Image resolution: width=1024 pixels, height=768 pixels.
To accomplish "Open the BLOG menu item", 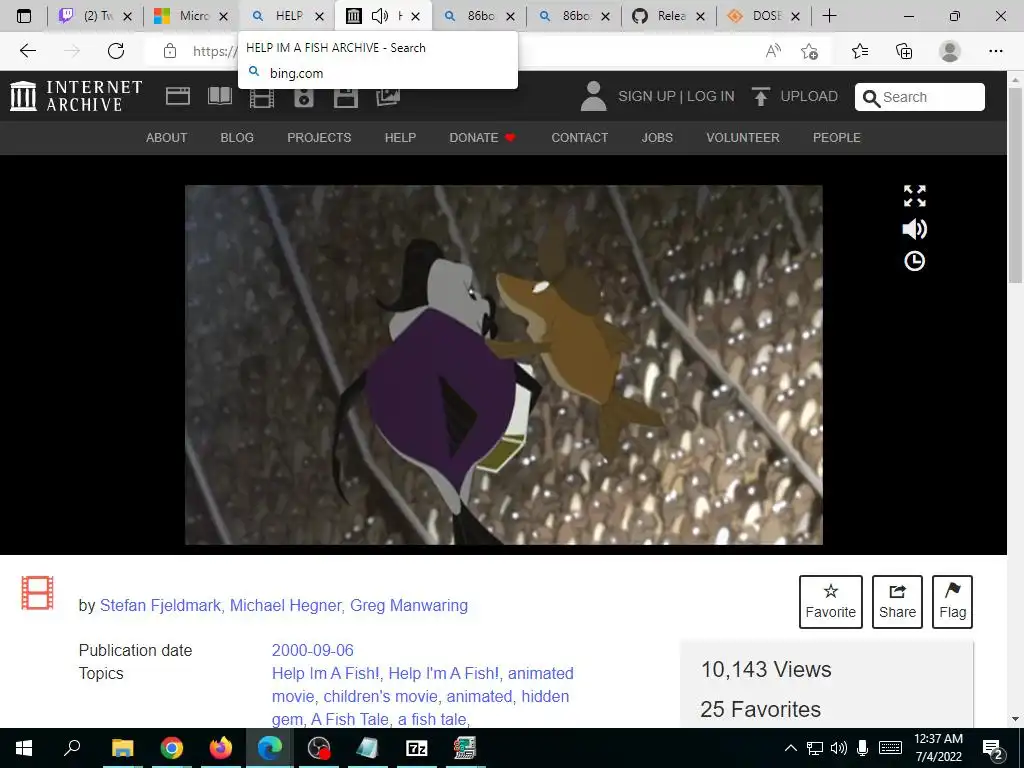I will pos(237,138).
